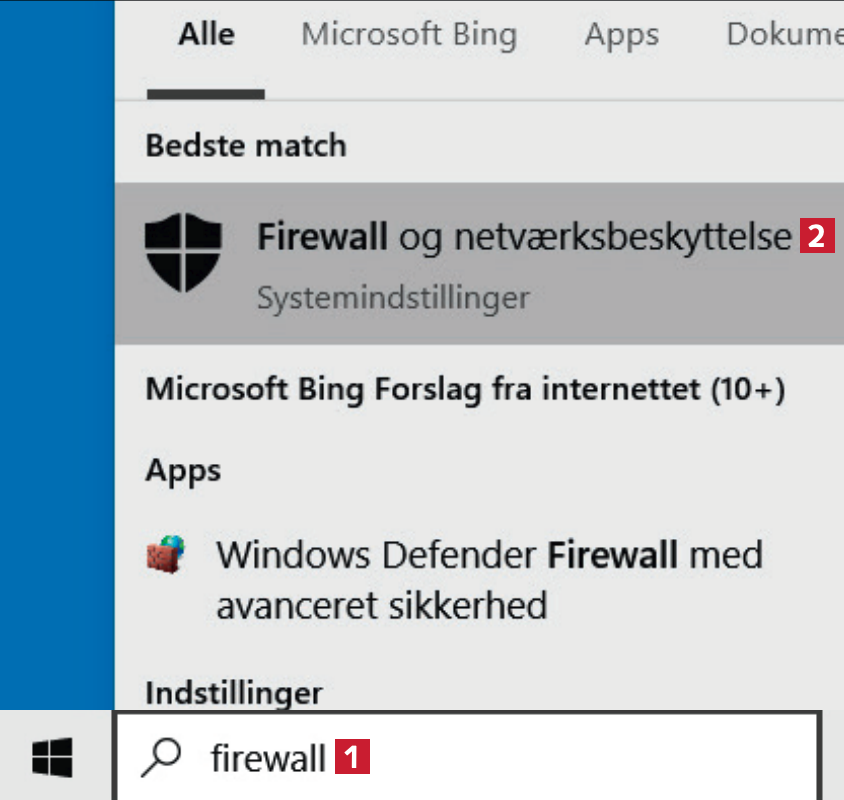Click the Windows Defender Firewall brick icon

[165, 556]
